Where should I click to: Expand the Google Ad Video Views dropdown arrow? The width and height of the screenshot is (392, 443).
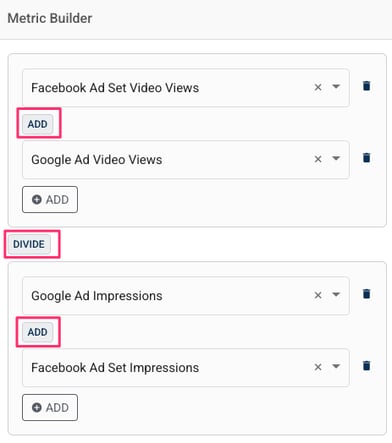(336, 158)
